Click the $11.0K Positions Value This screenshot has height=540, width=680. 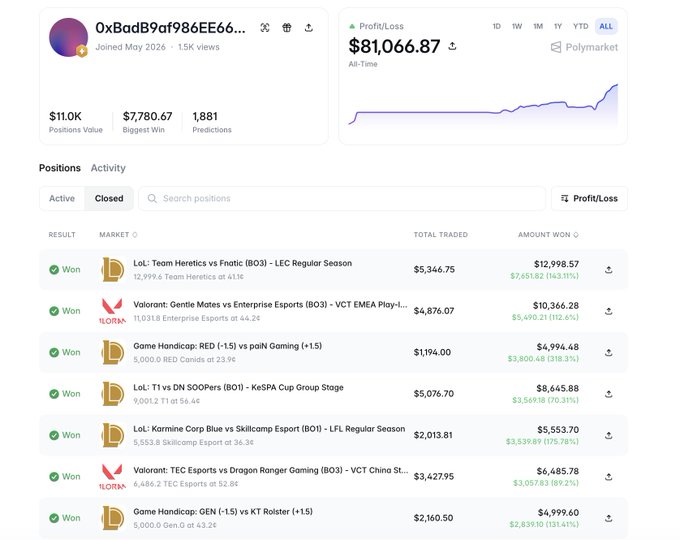coord(65,116)
